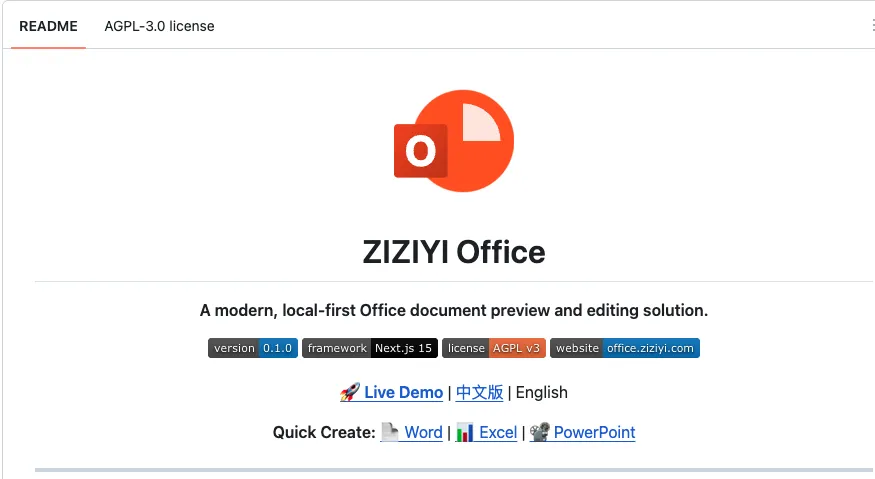The image size is (875, 479).
Task: Click the 'English' language label
Action: point(541,392)
